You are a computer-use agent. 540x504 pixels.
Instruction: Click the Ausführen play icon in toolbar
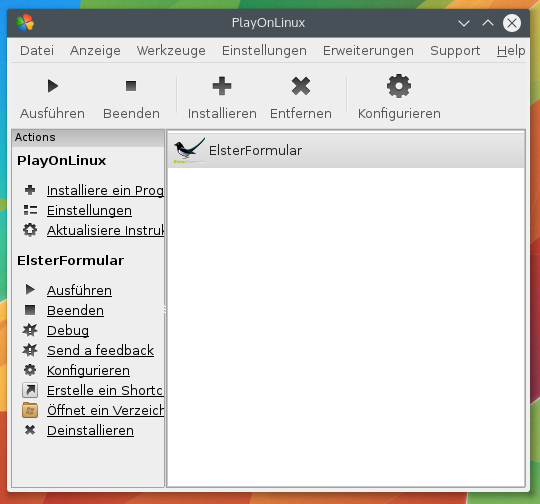53,86
